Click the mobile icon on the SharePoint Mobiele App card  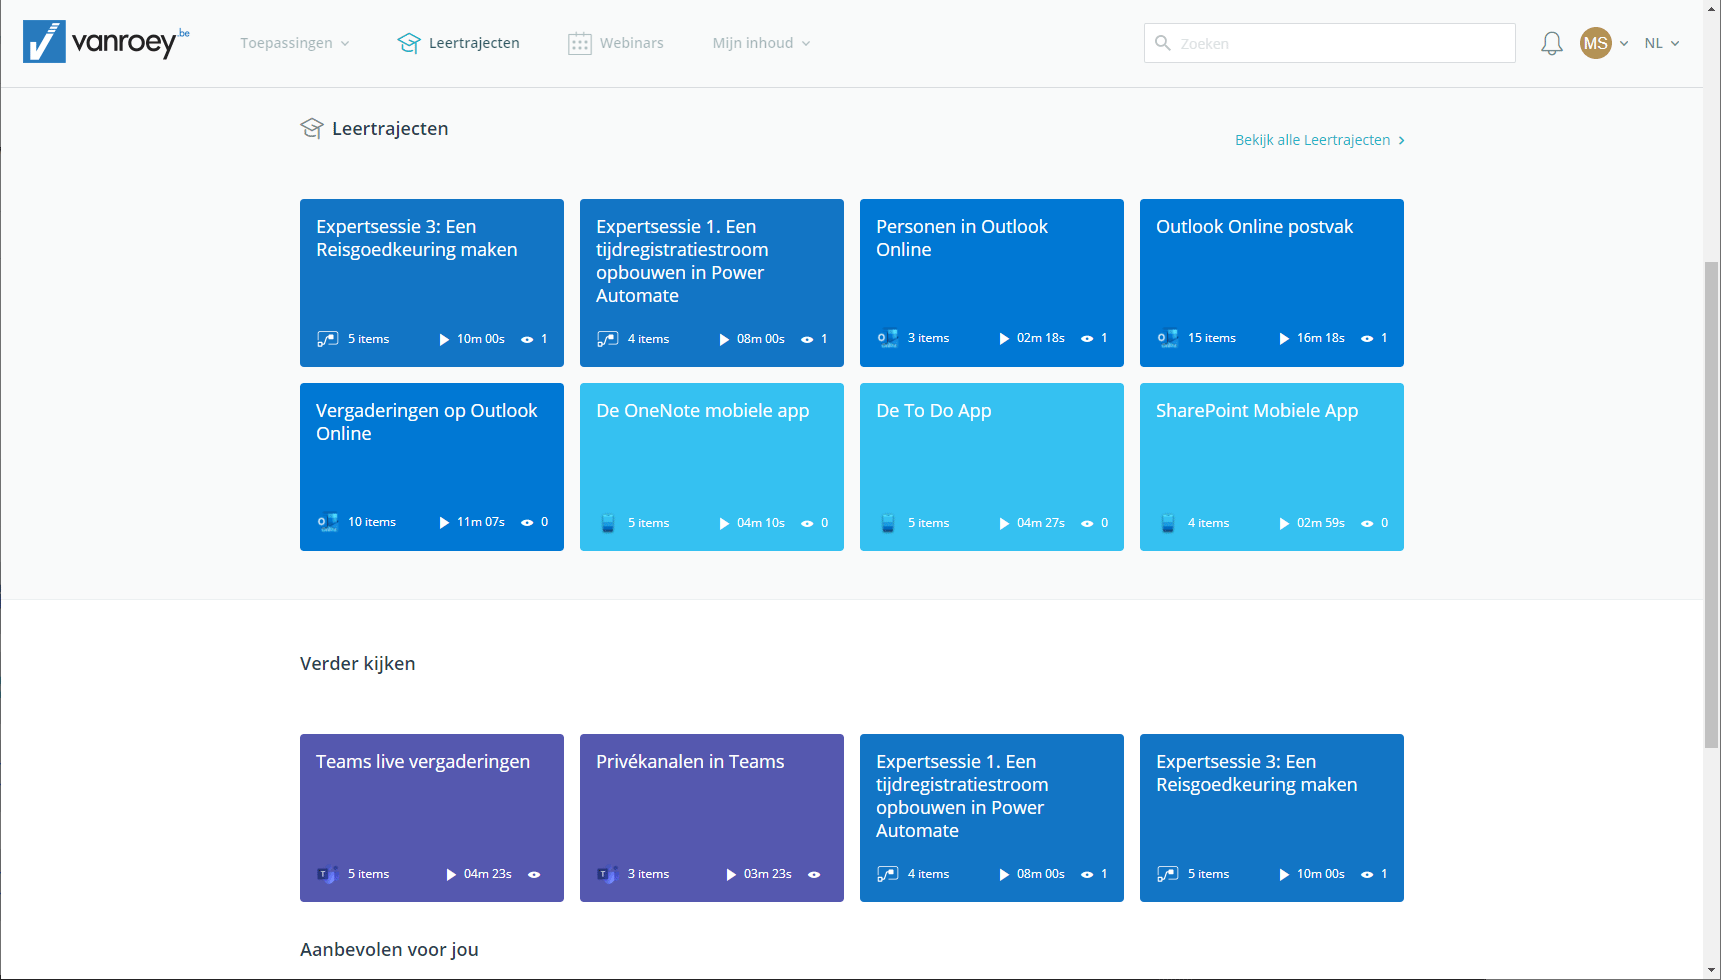pyautogui.click(x=1168, y=523)
